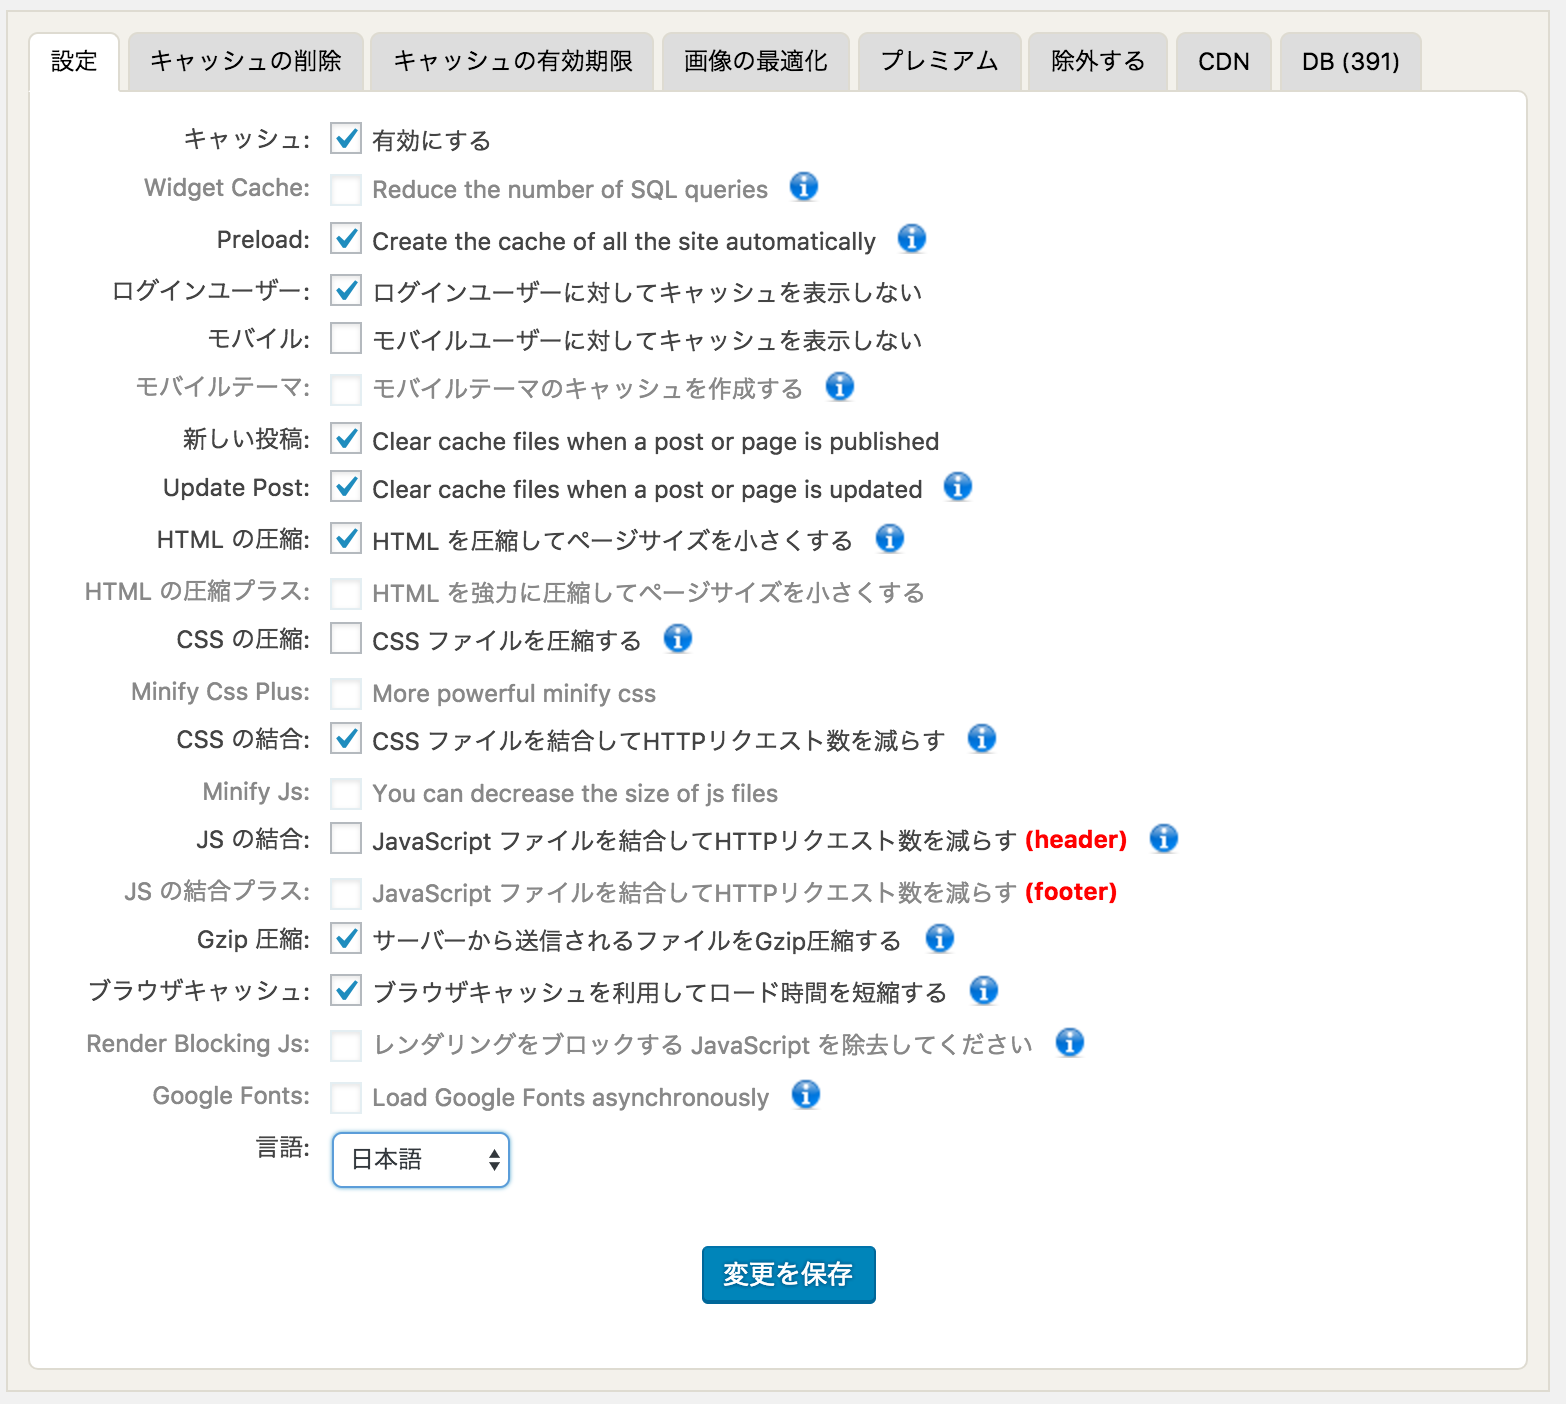Disable the キャッシュ 有効にする checkbox
This screenshot has width=1566, height=1404.
point(344,139)
